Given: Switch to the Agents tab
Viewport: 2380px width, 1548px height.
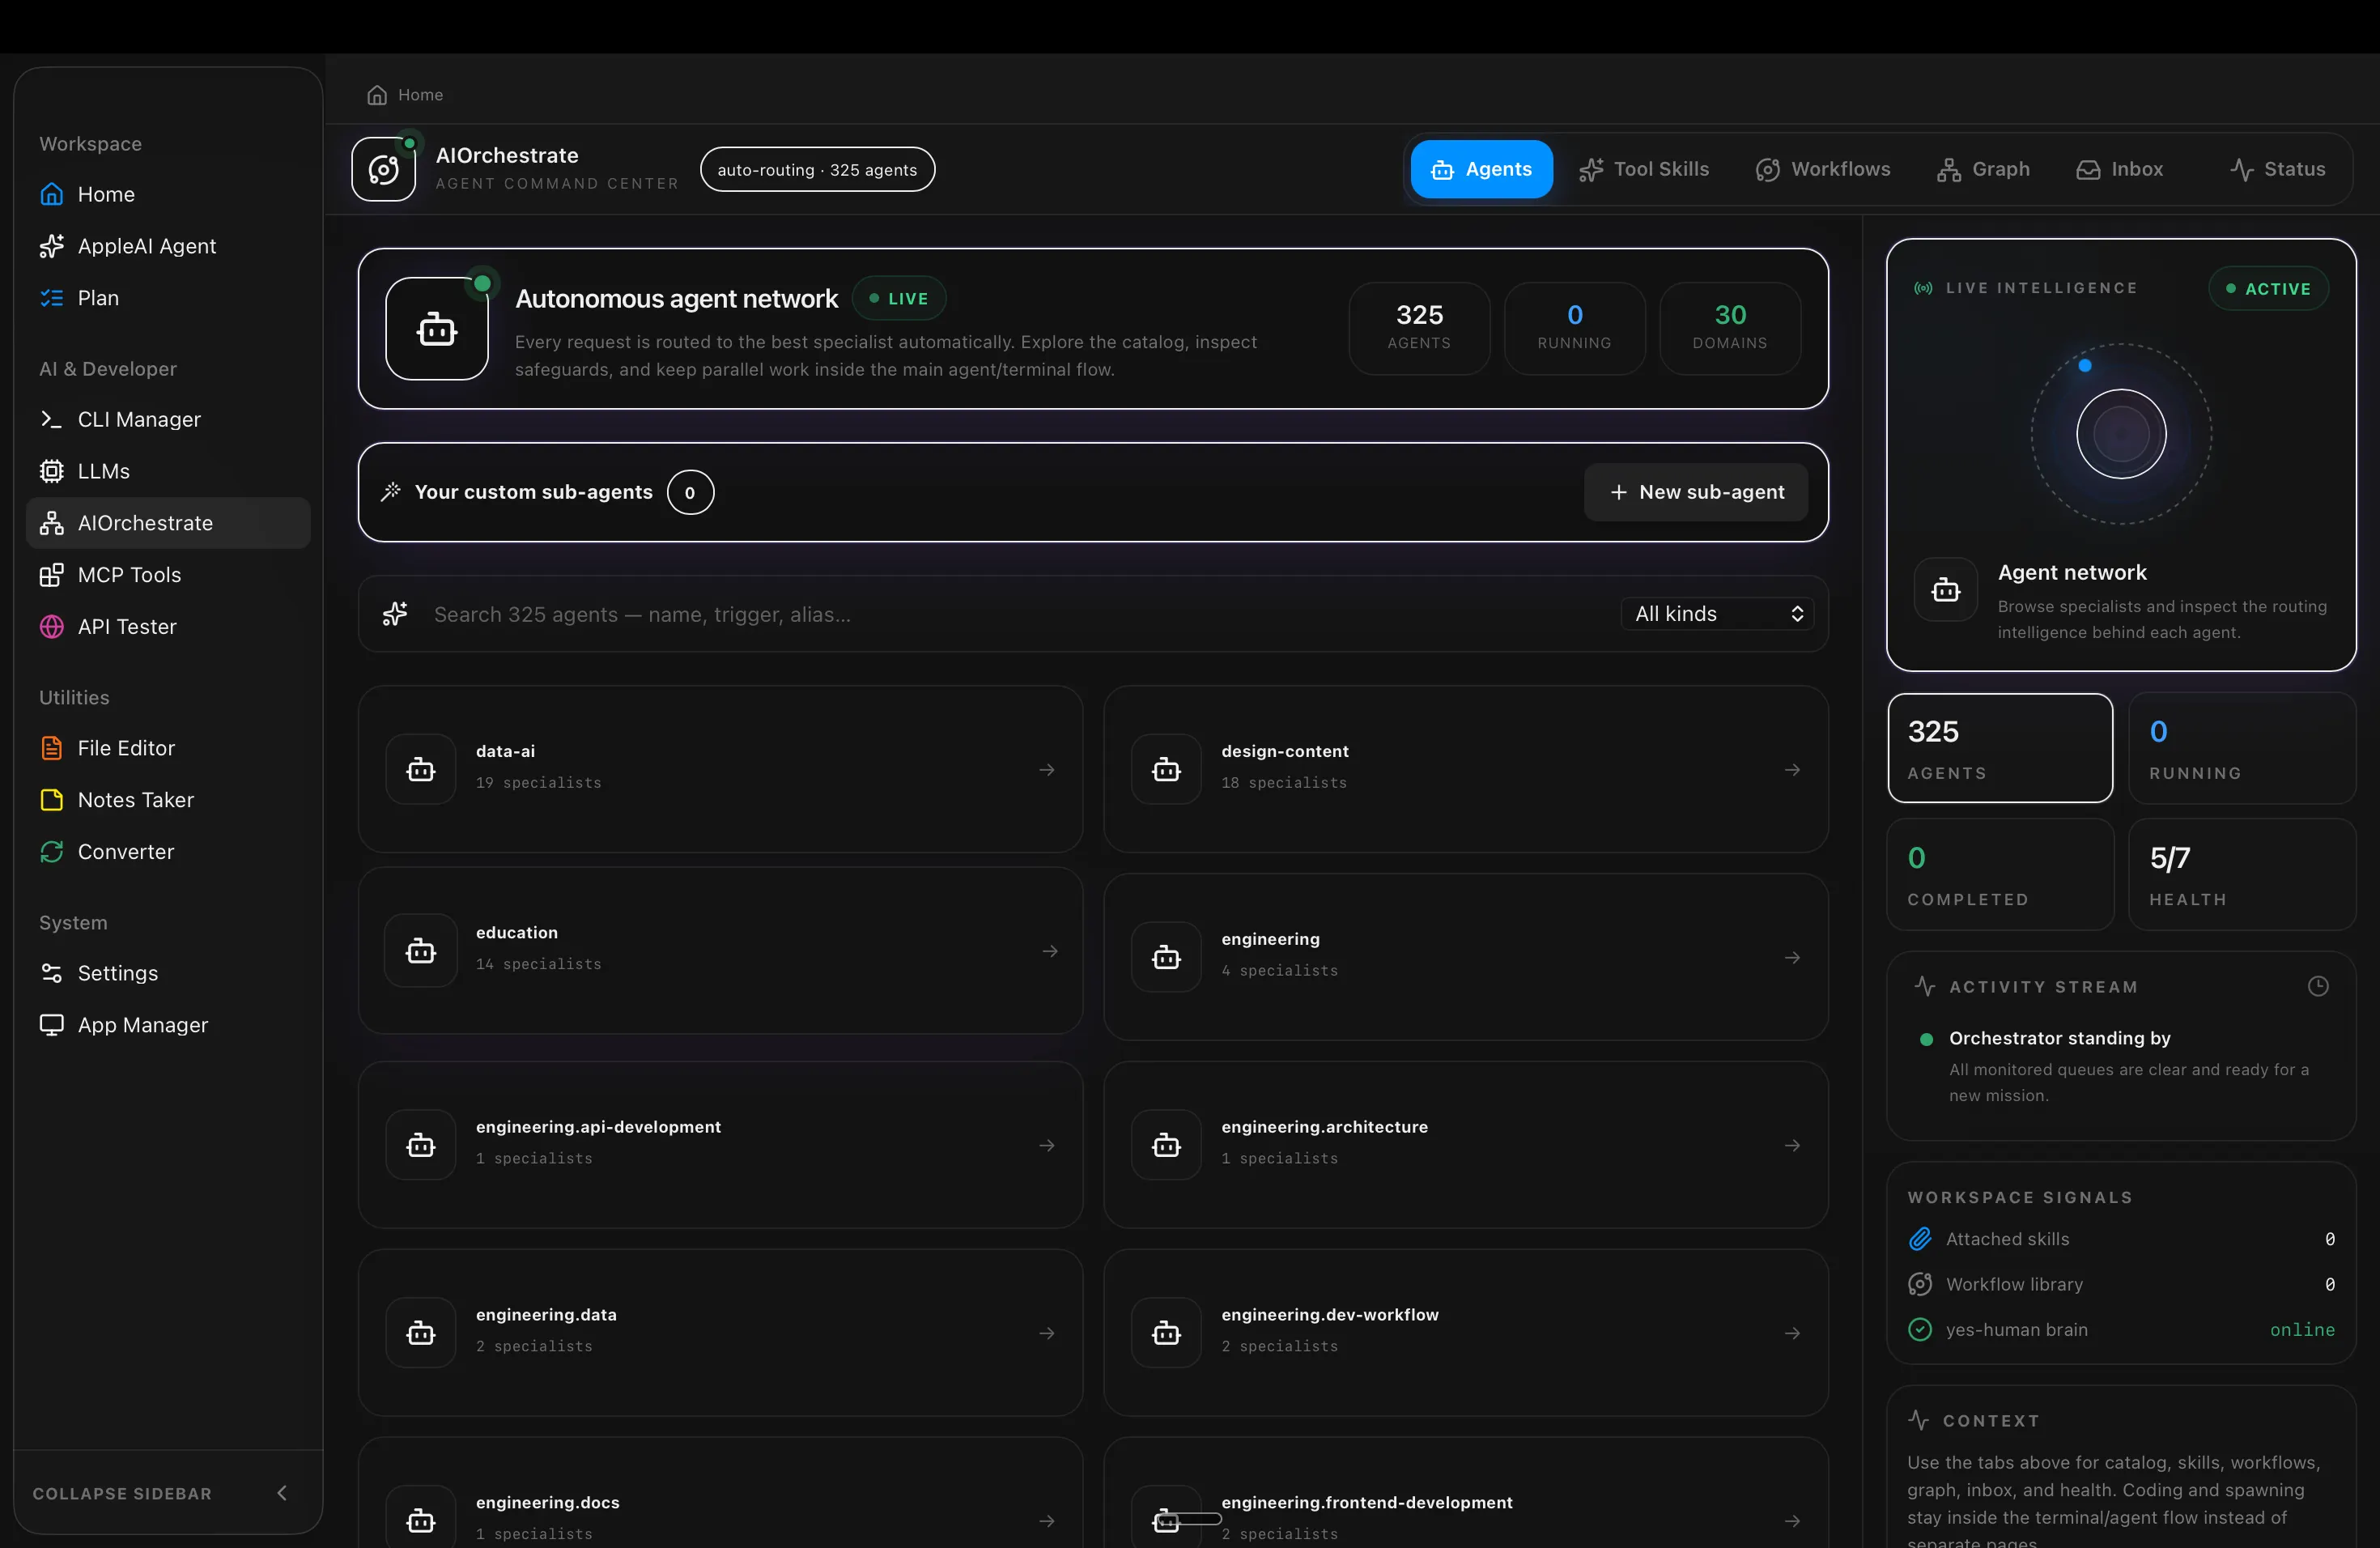Looking at the screenshot, I should 1481,169.
